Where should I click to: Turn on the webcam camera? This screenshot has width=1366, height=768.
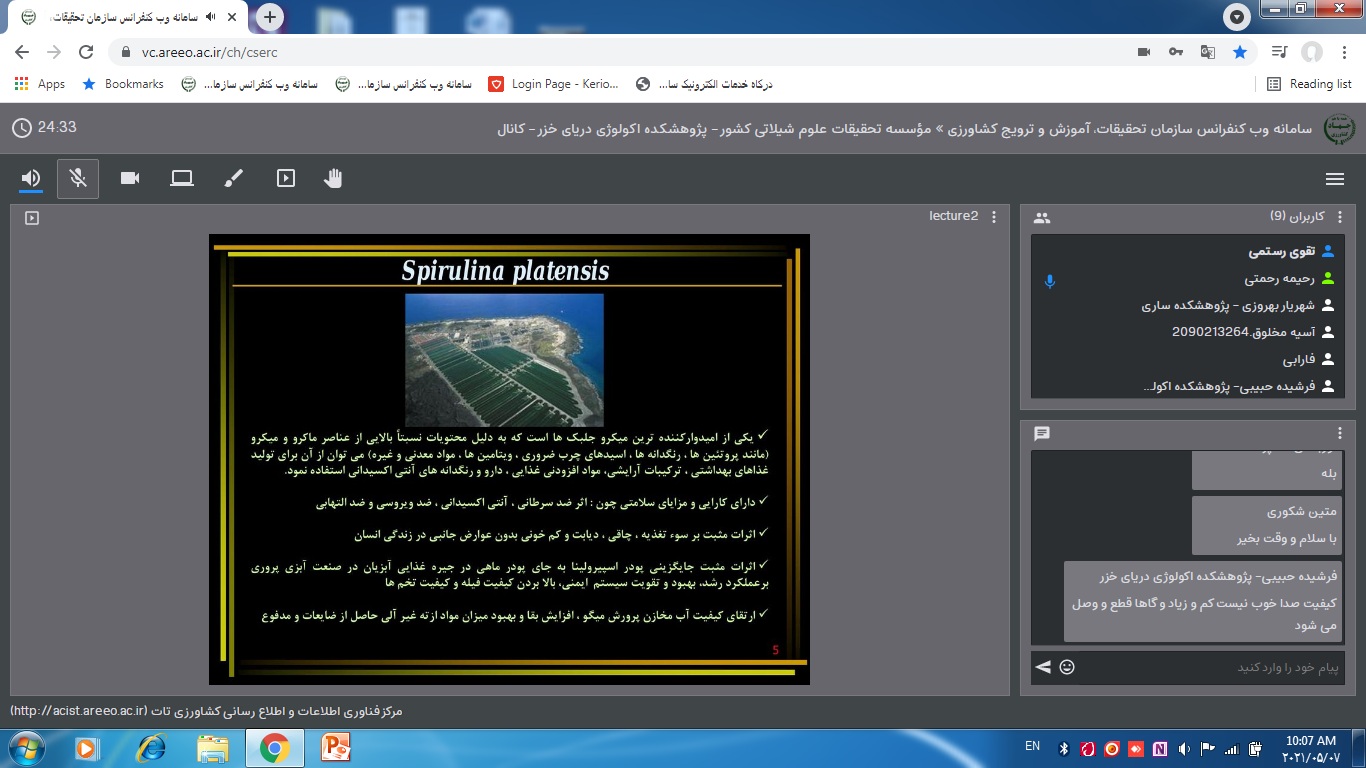130,178
